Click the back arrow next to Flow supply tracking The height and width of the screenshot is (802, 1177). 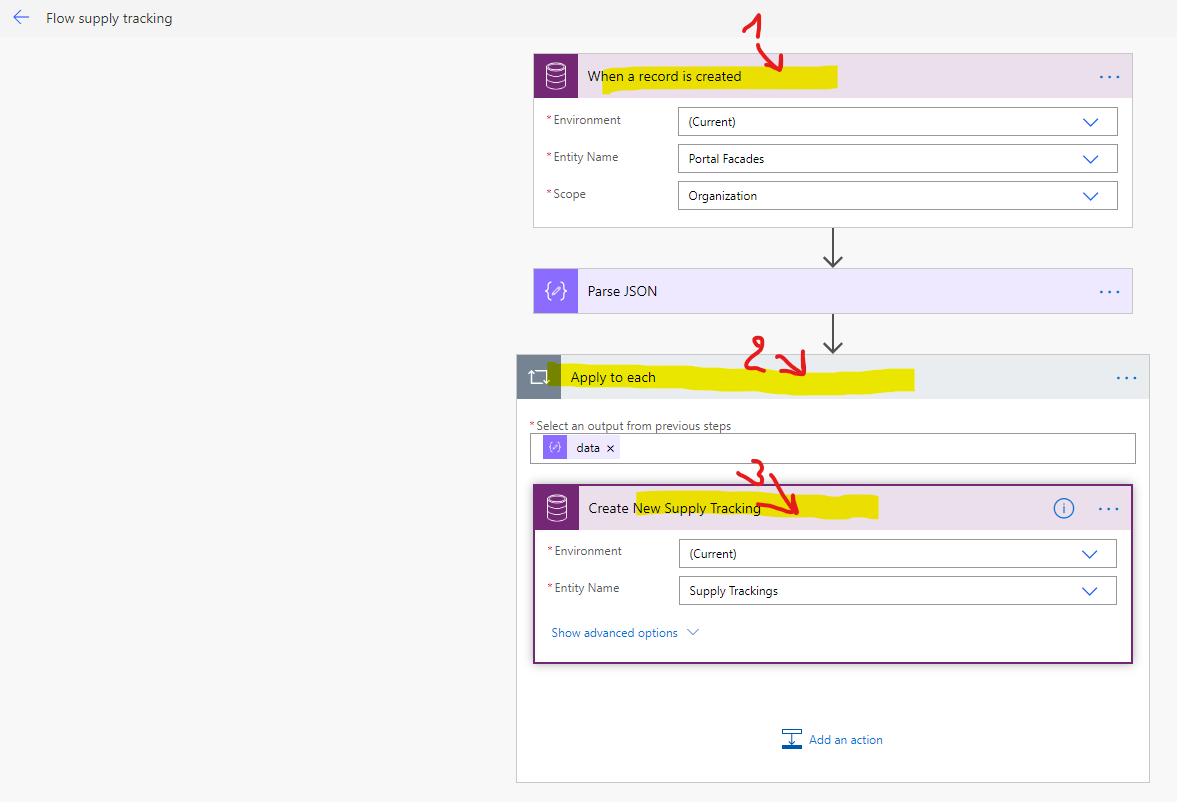click(x=21, y=17)
